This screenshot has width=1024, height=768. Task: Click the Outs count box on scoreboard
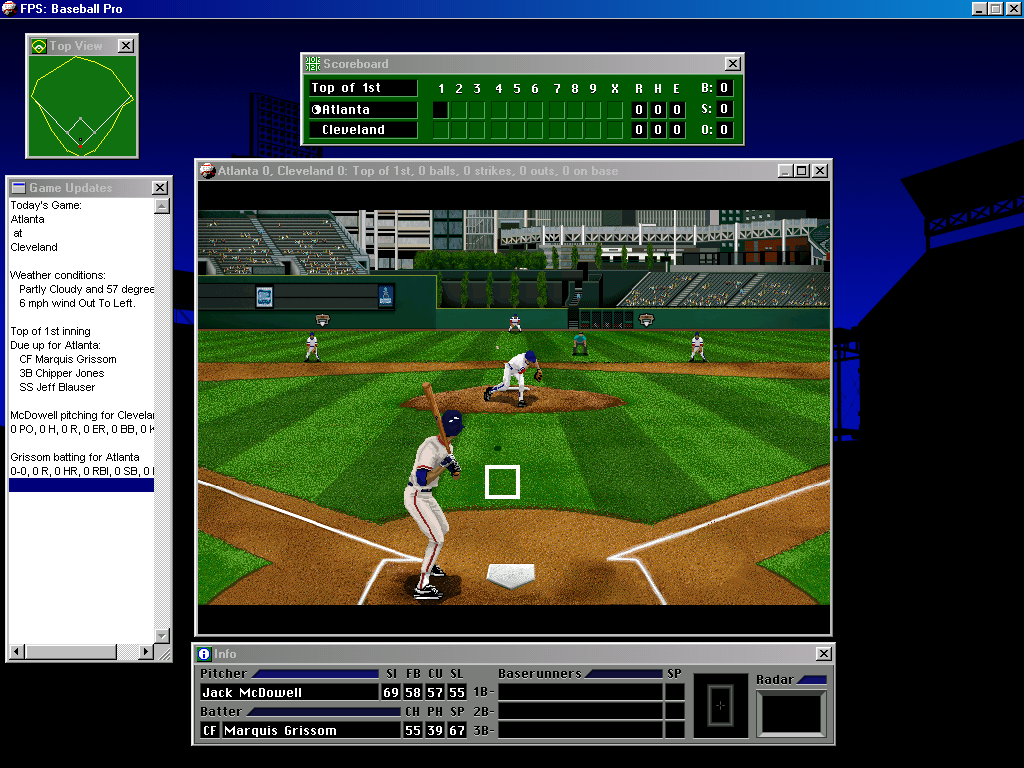point(724,130)
